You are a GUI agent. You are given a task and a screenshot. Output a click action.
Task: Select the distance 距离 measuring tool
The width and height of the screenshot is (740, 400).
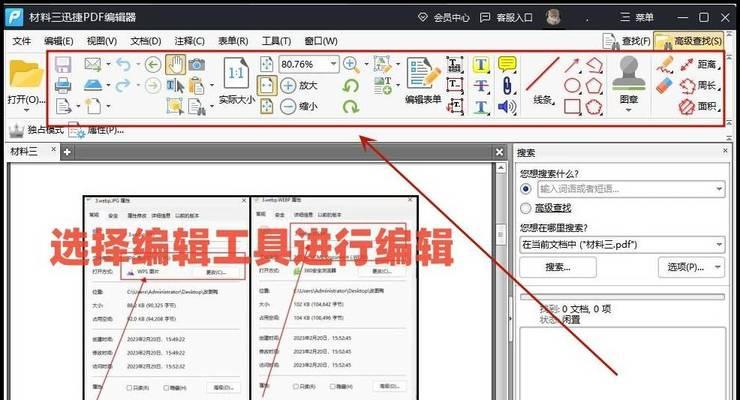pyautogui.click(x=699, y=64)
